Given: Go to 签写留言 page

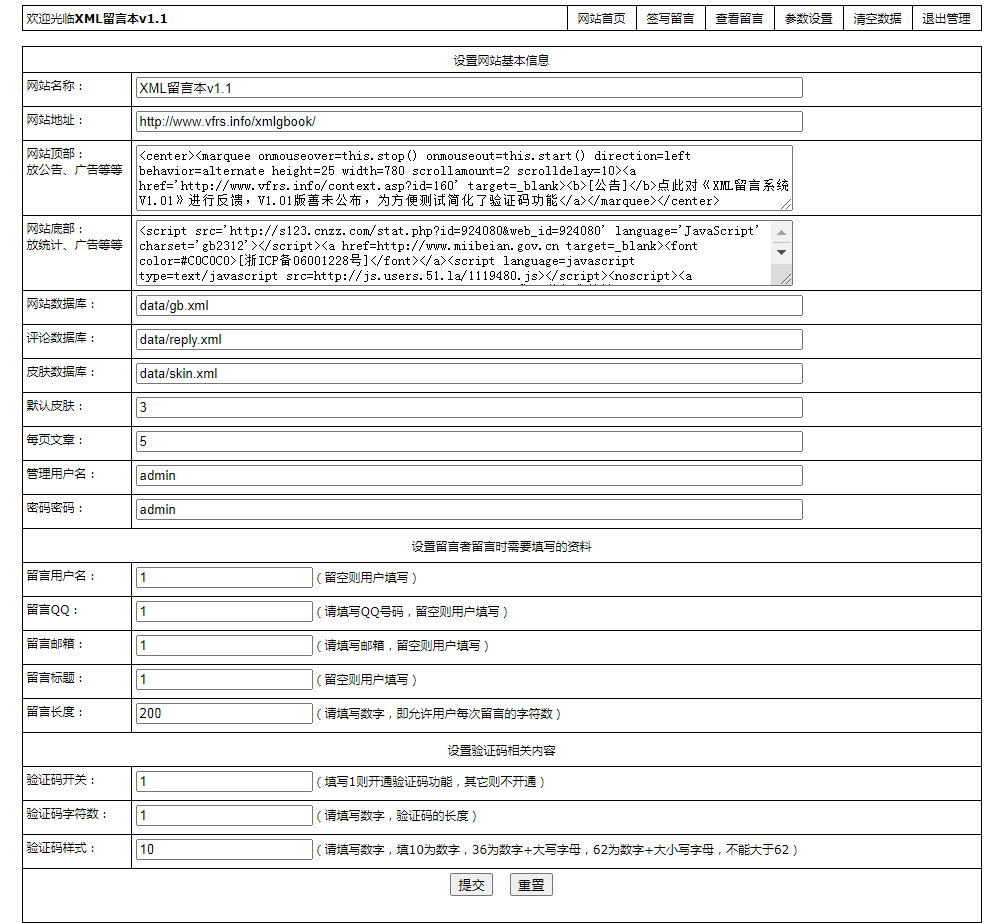Looking at the screenshot, I should (x=670, y=18).
